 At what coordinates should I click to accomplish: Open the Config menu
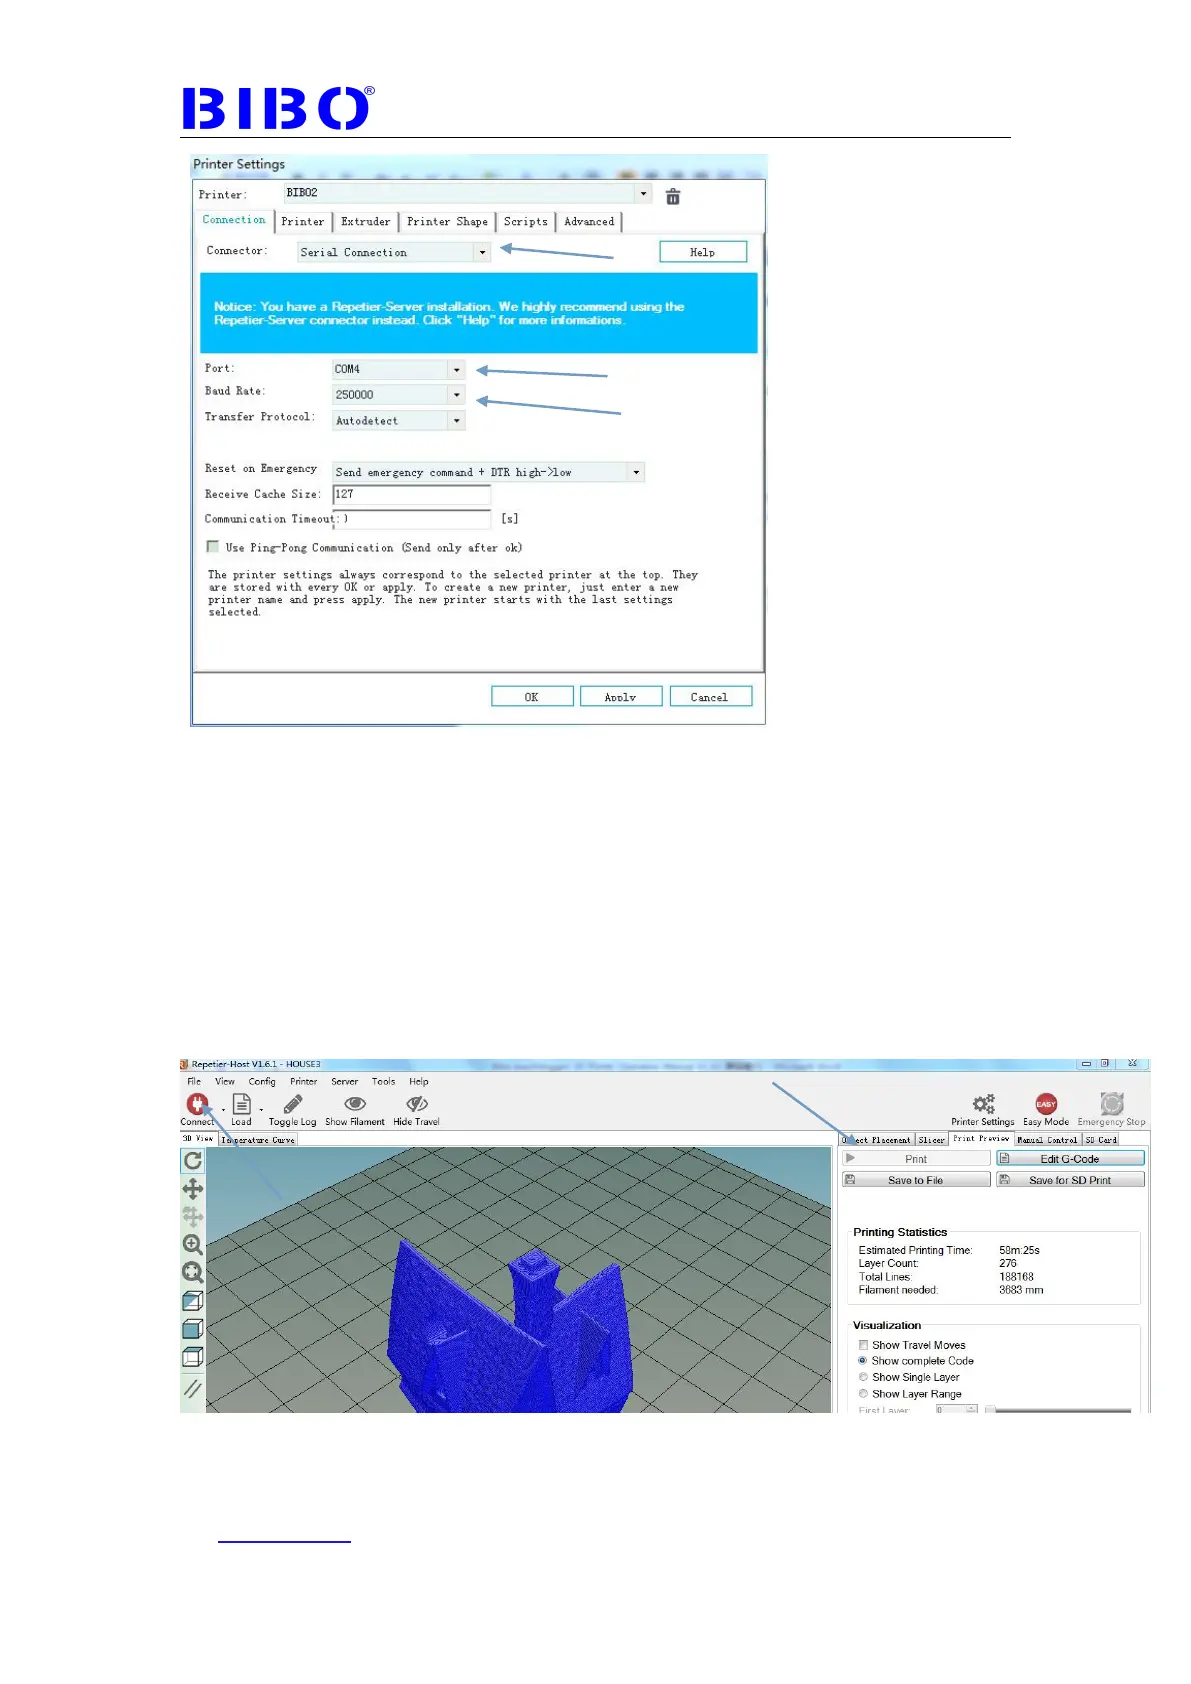(x=262, y=1081)
